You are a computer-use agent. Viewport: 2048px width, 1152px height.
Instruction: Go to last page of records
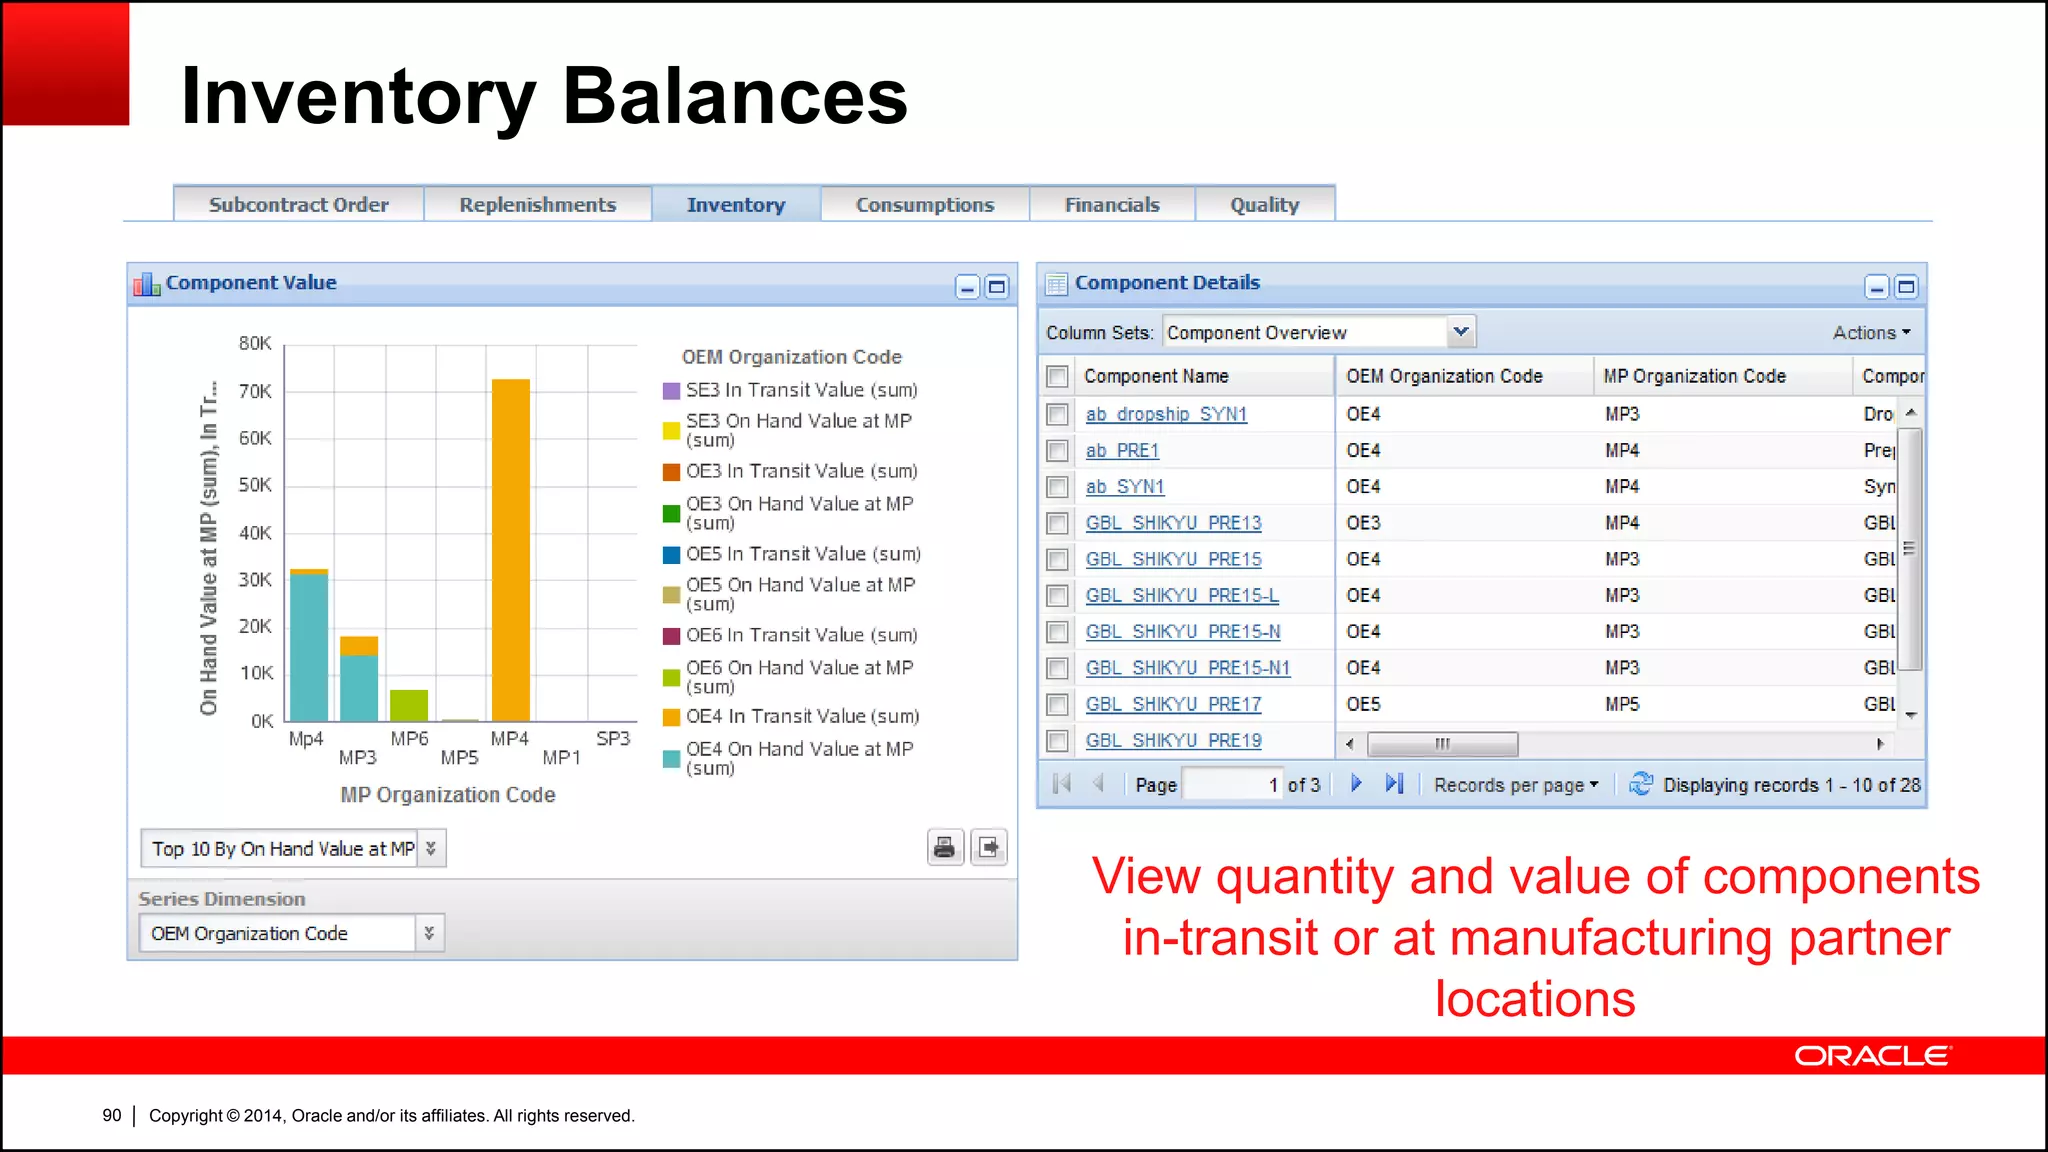point(1394,784)
